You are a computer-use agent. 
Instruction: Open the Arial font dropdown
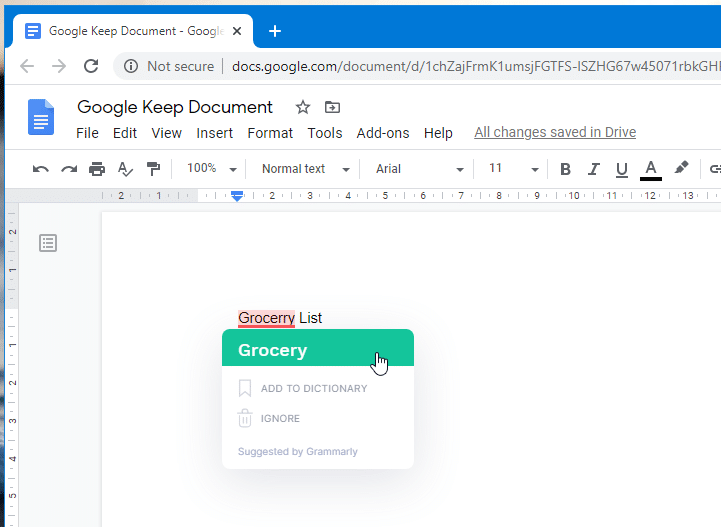(419, 169)
